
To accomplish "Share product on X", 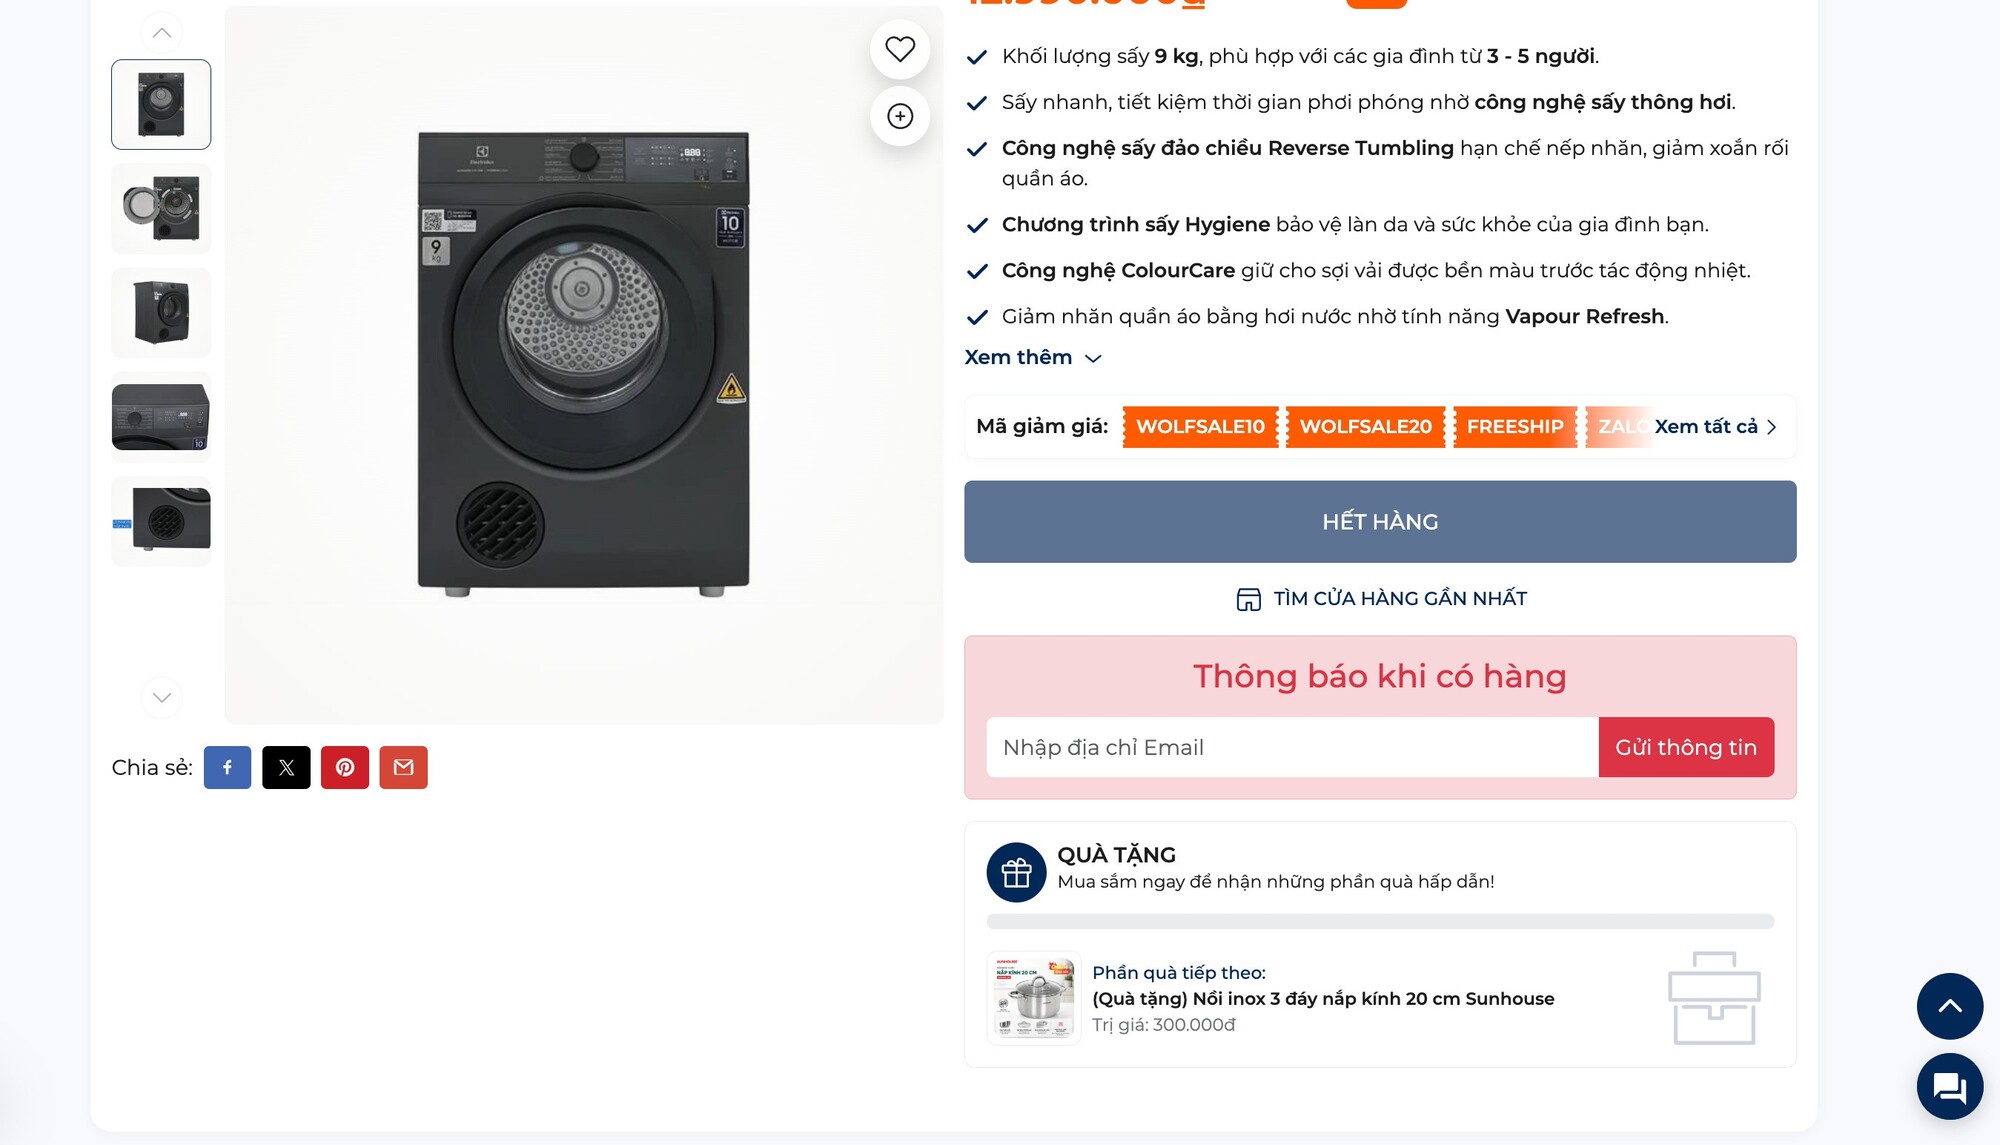I will click(x=286, y=767).
